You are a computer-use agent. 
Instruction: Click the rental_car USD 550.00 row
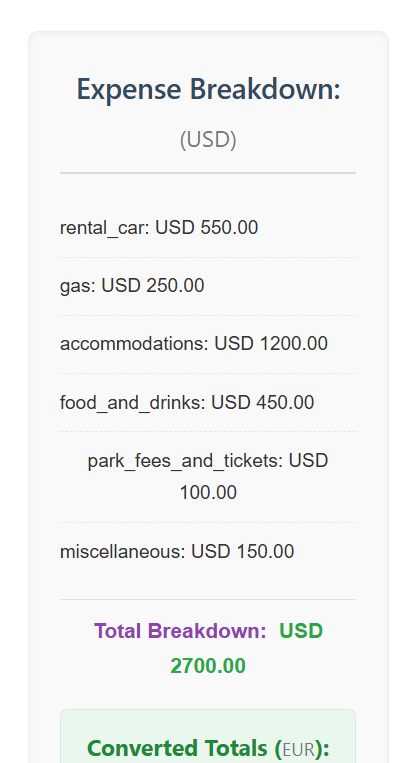tap(208, 228)
